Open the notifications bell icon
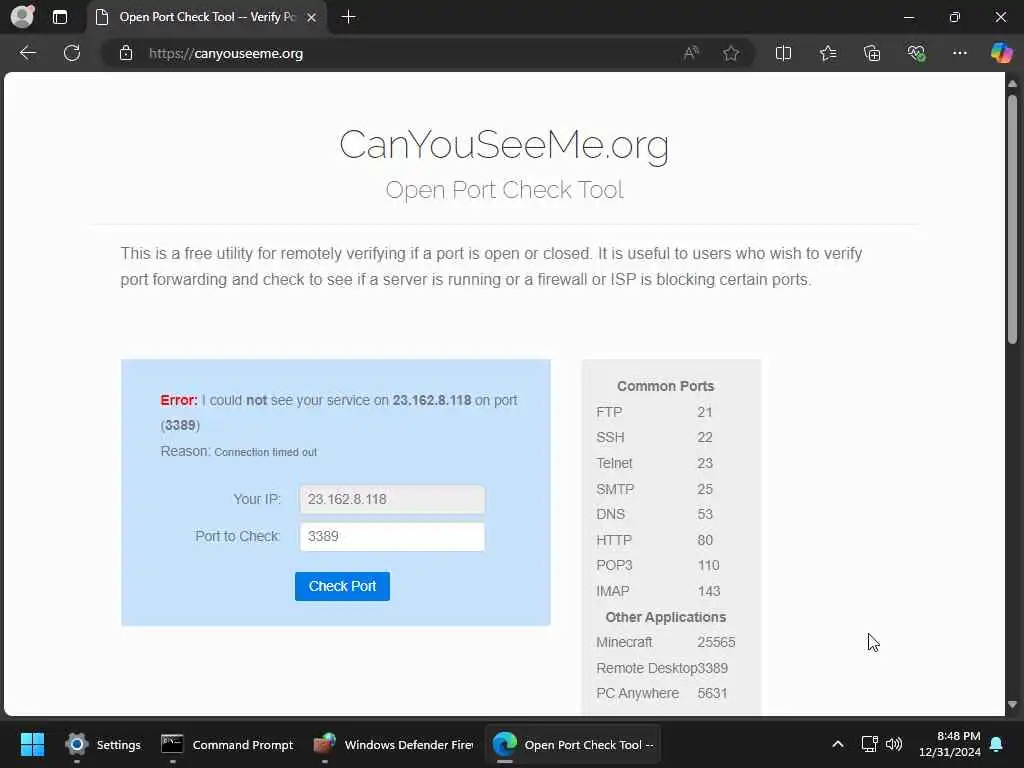 [997, 744]
